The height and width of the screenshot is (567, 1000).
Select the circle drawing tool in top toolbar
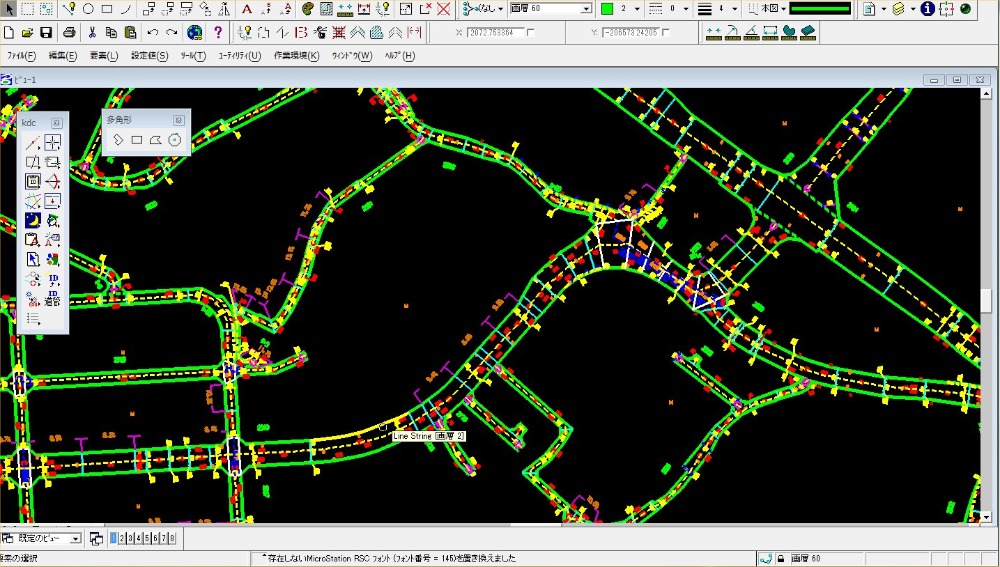click(88, 9)
